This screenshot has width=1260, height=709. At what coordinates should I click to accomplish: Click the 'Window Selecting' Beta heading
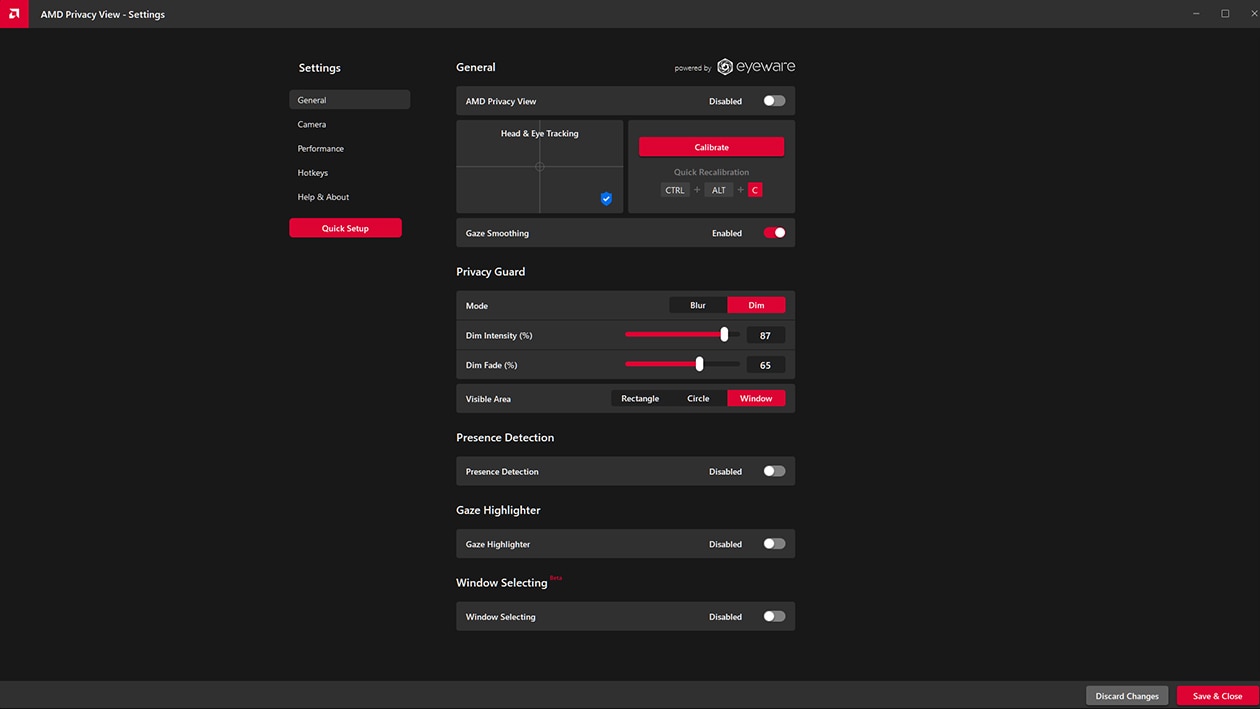509,582
